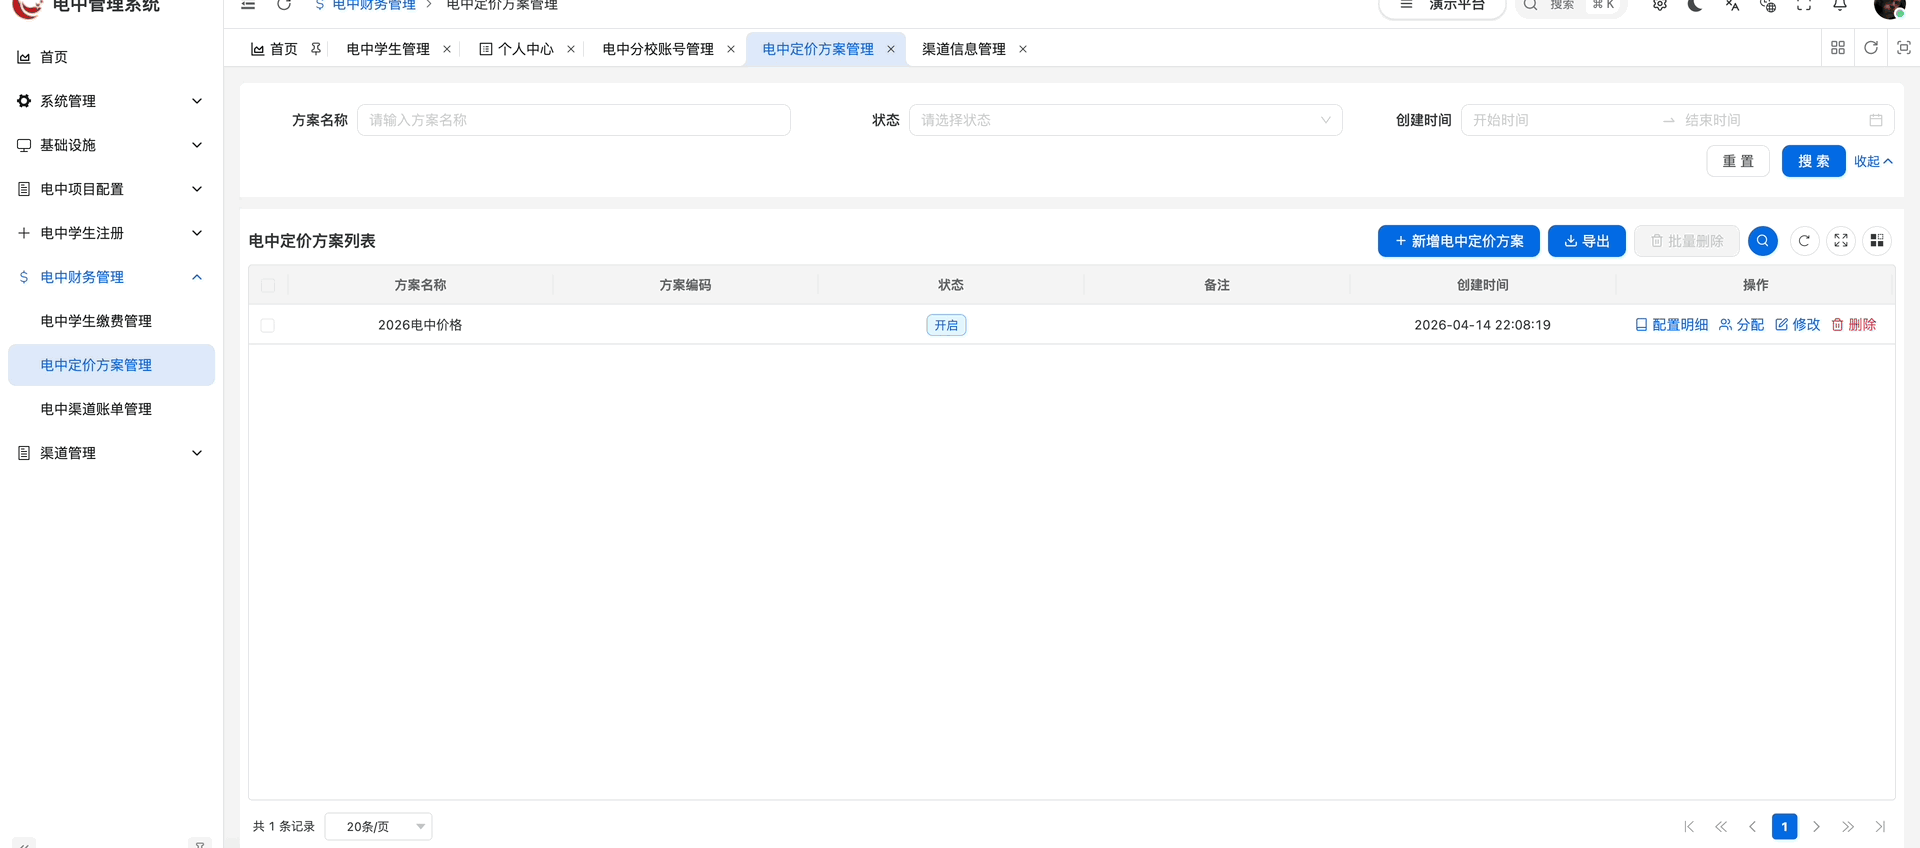Viewport: 1920px width, 848px height.
Task: Switch to the 渠道信息管理 tab
Action: (964, 49)
